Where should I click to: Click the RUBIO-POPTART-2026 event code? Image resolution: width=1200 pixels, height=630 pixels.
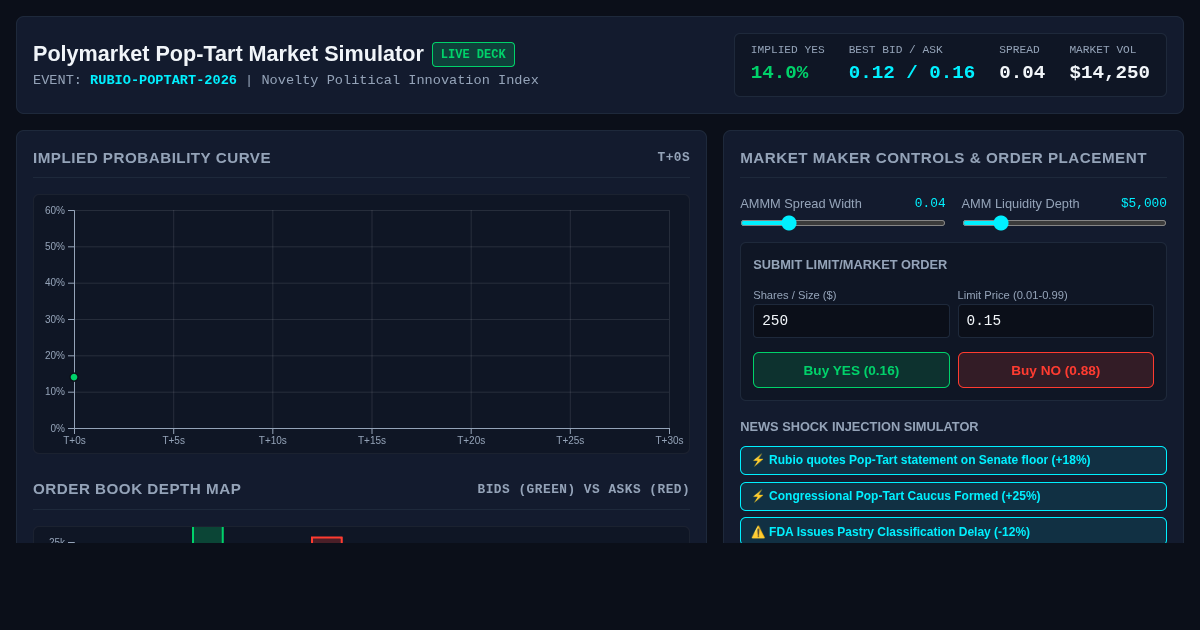tap(163, 80)
